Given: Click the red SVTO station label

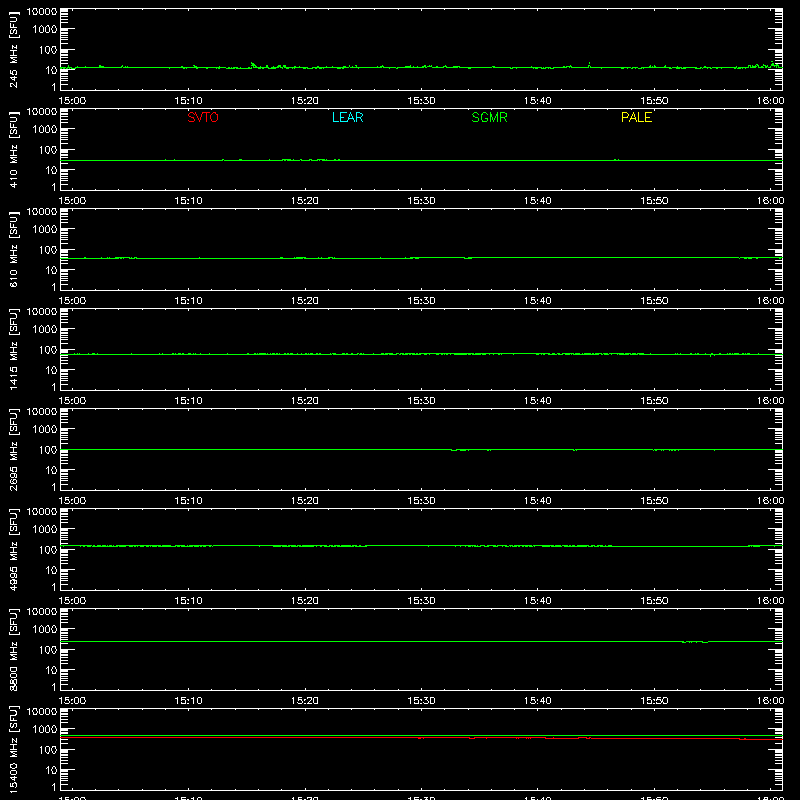Looking at the screenshot, I should pos(203,117).
